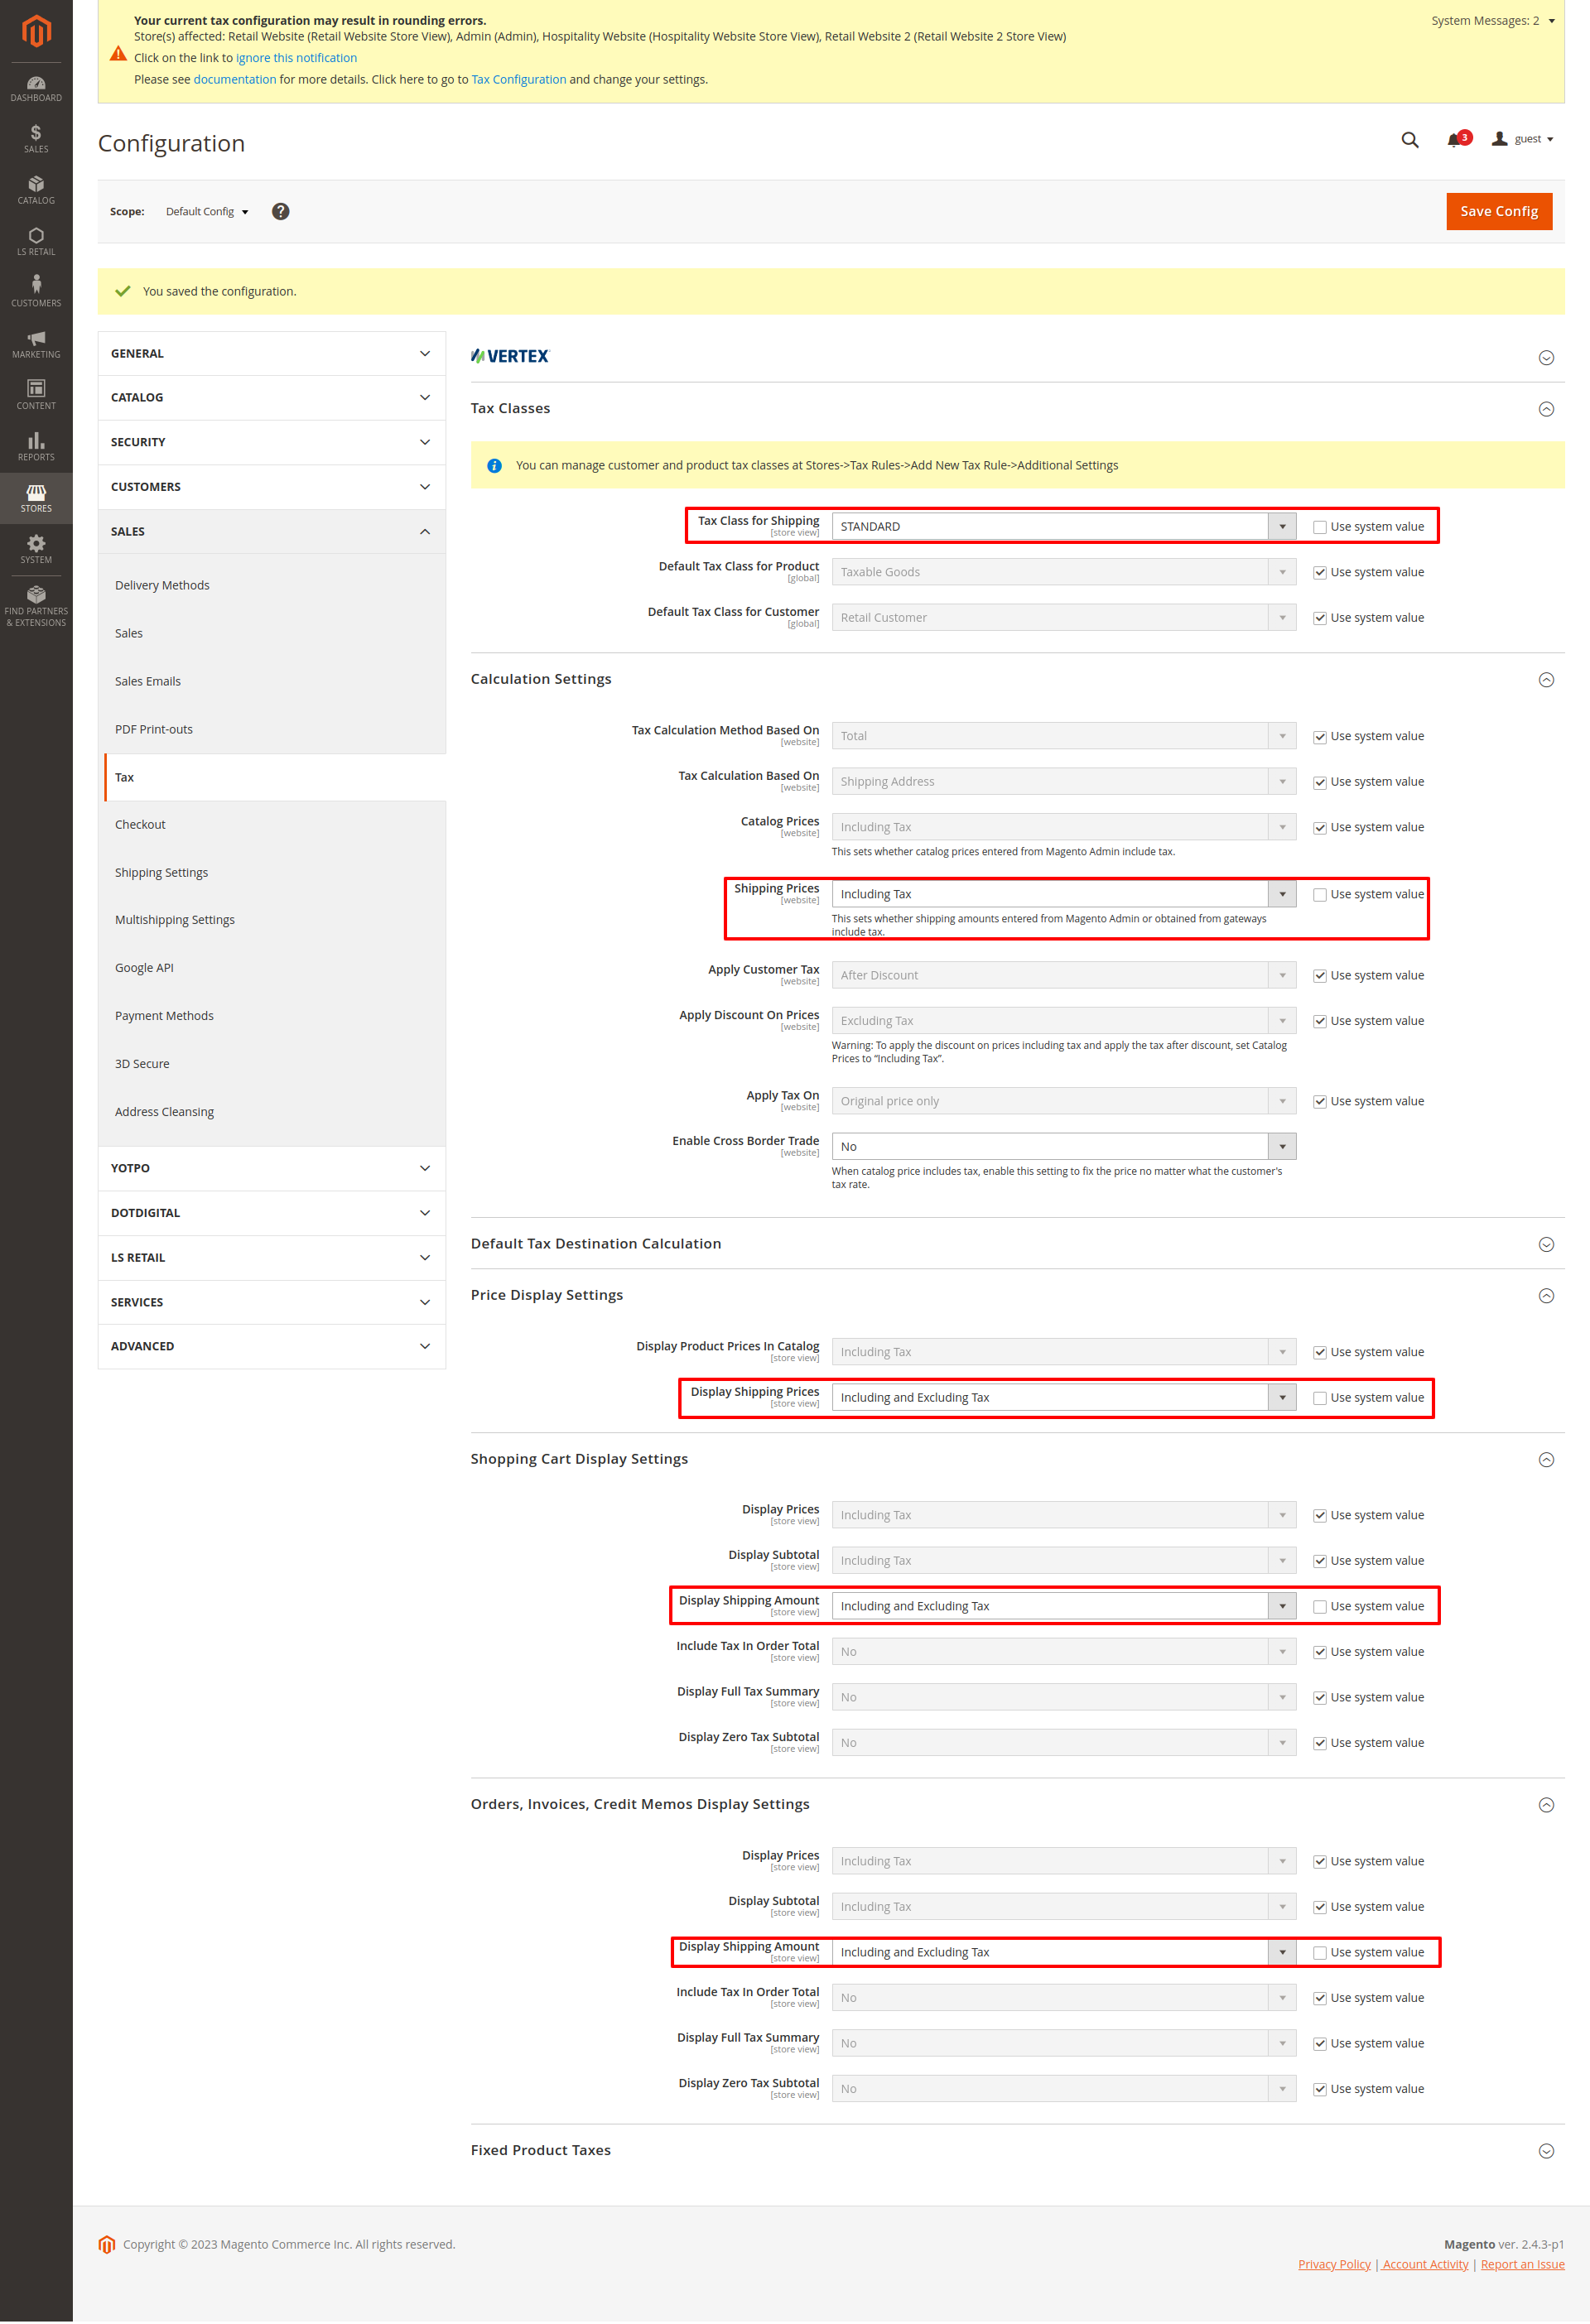Check Use system value for Tax Class for Shipping
The height and width of the screenshot is (2324, 1590).
1319,527
